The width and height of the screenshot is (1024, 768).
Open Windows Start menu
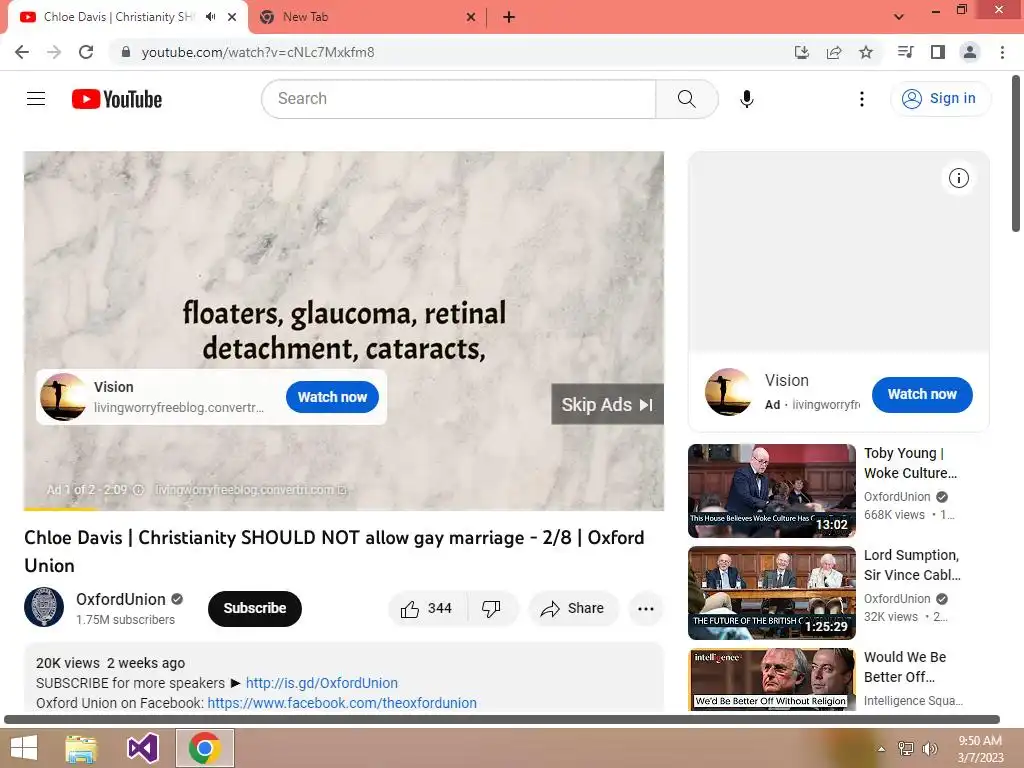(24, 748)
